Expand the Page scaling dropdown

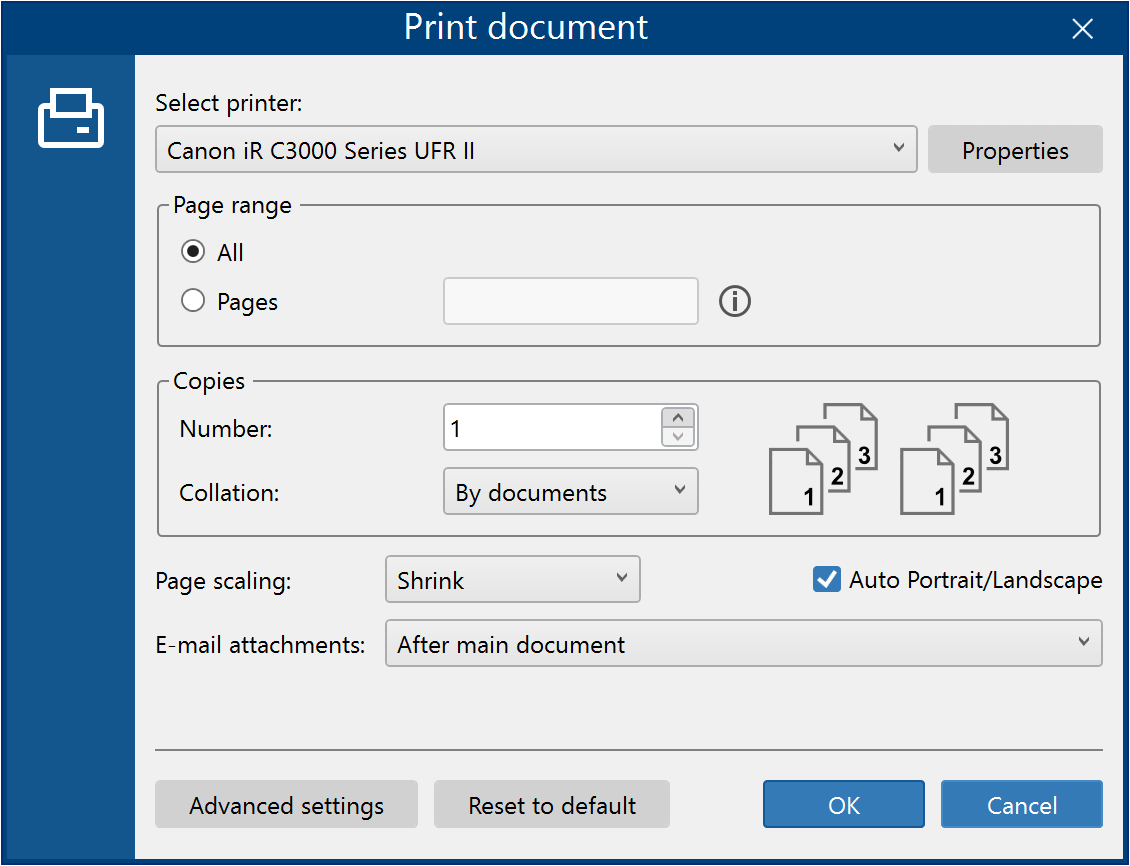[x=512, y=579]
